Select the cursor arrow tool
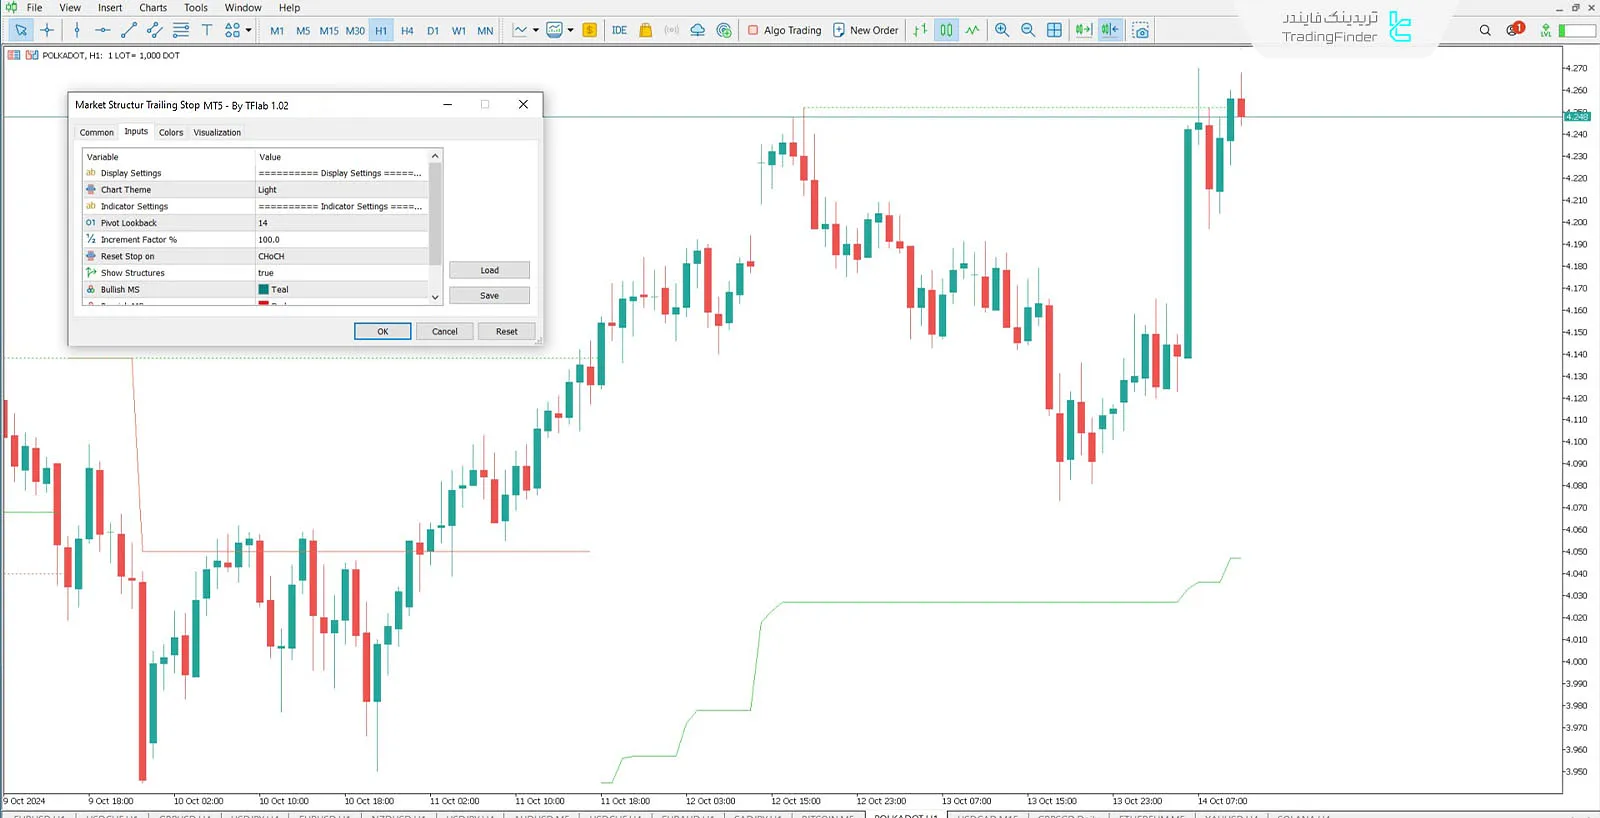 pyautogui.click(x=20, y=30)
